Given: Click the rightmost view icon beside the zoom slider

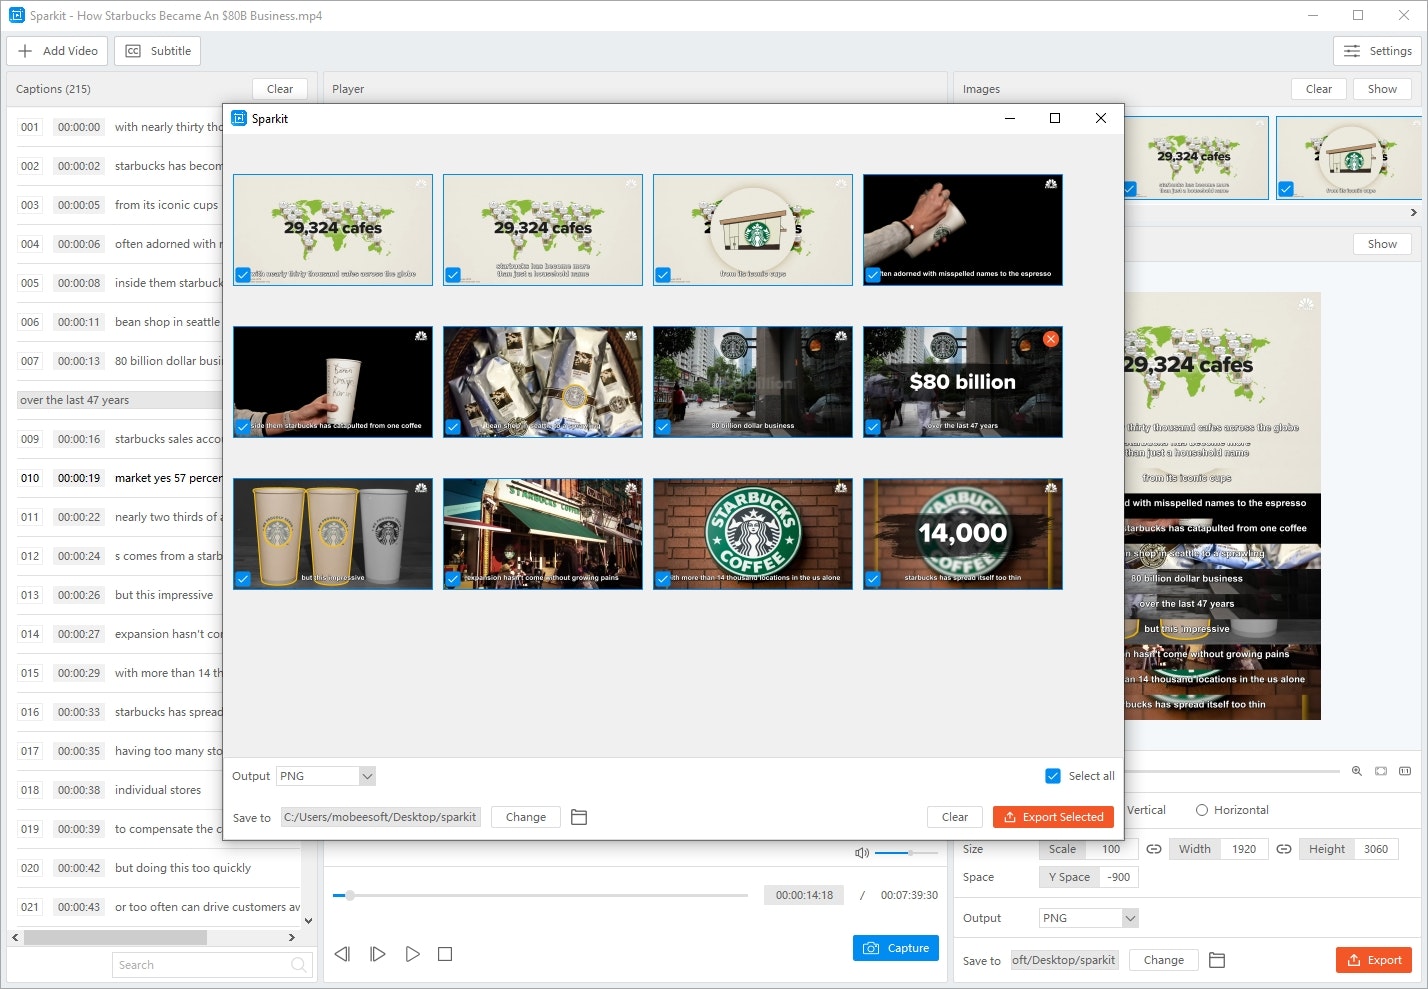Looking at the screenshot, I should [1405, 771].
